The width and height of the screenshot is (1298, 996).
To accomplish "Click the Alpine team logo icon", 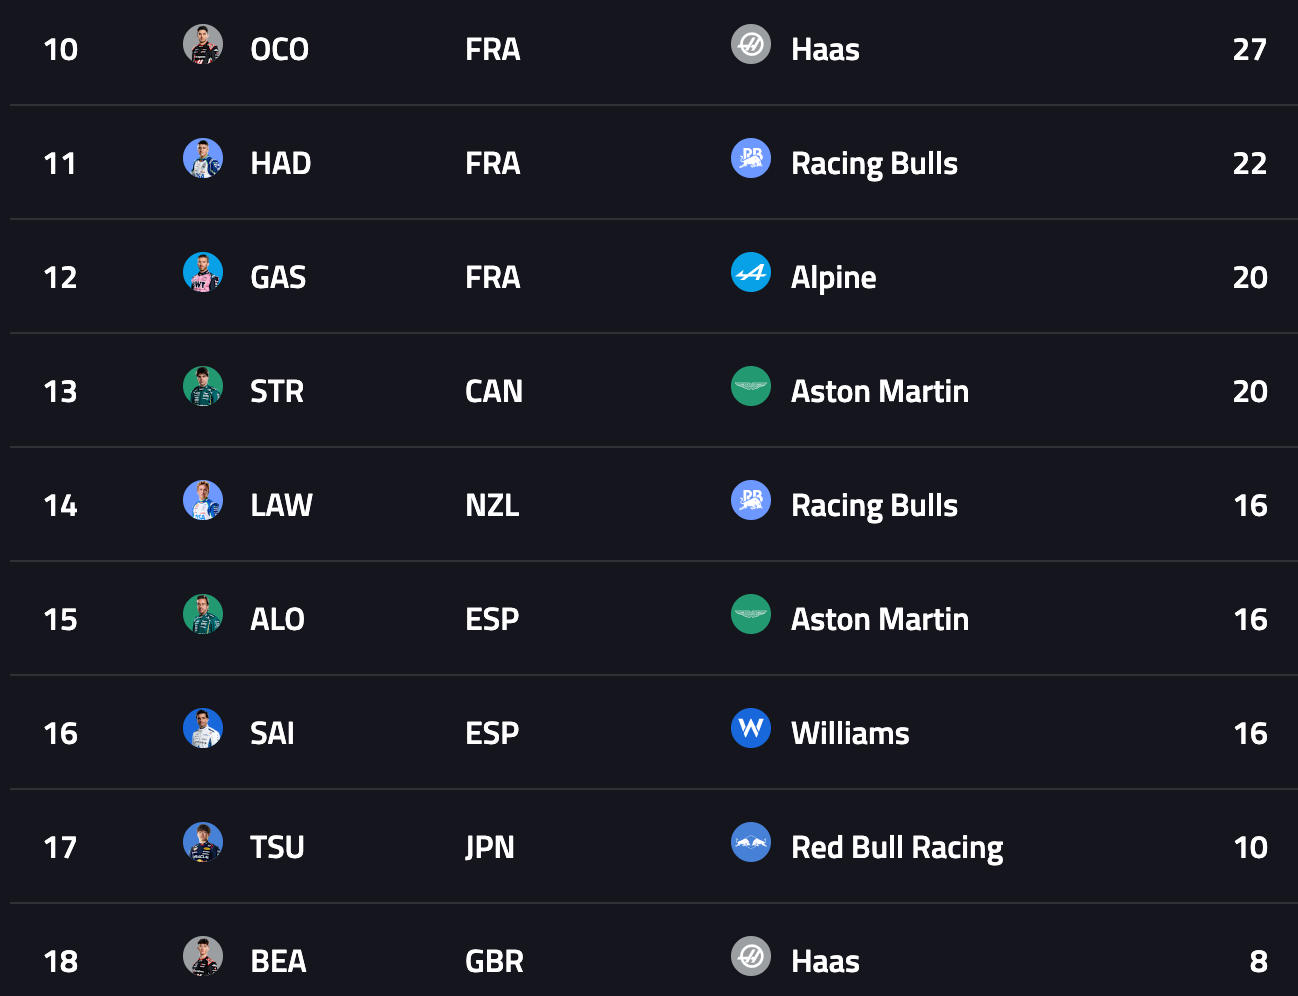I will [x=751, y=272].
